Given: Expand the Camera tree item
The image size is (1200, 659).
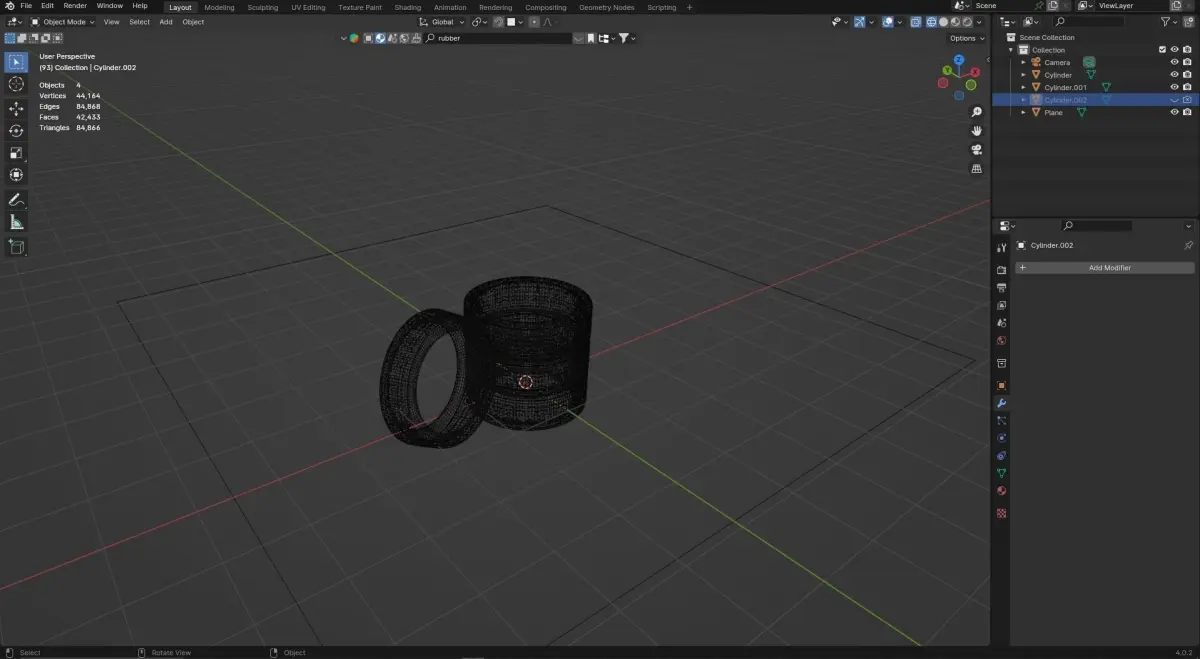Looking at the screenshot, I should point(1023,62).
